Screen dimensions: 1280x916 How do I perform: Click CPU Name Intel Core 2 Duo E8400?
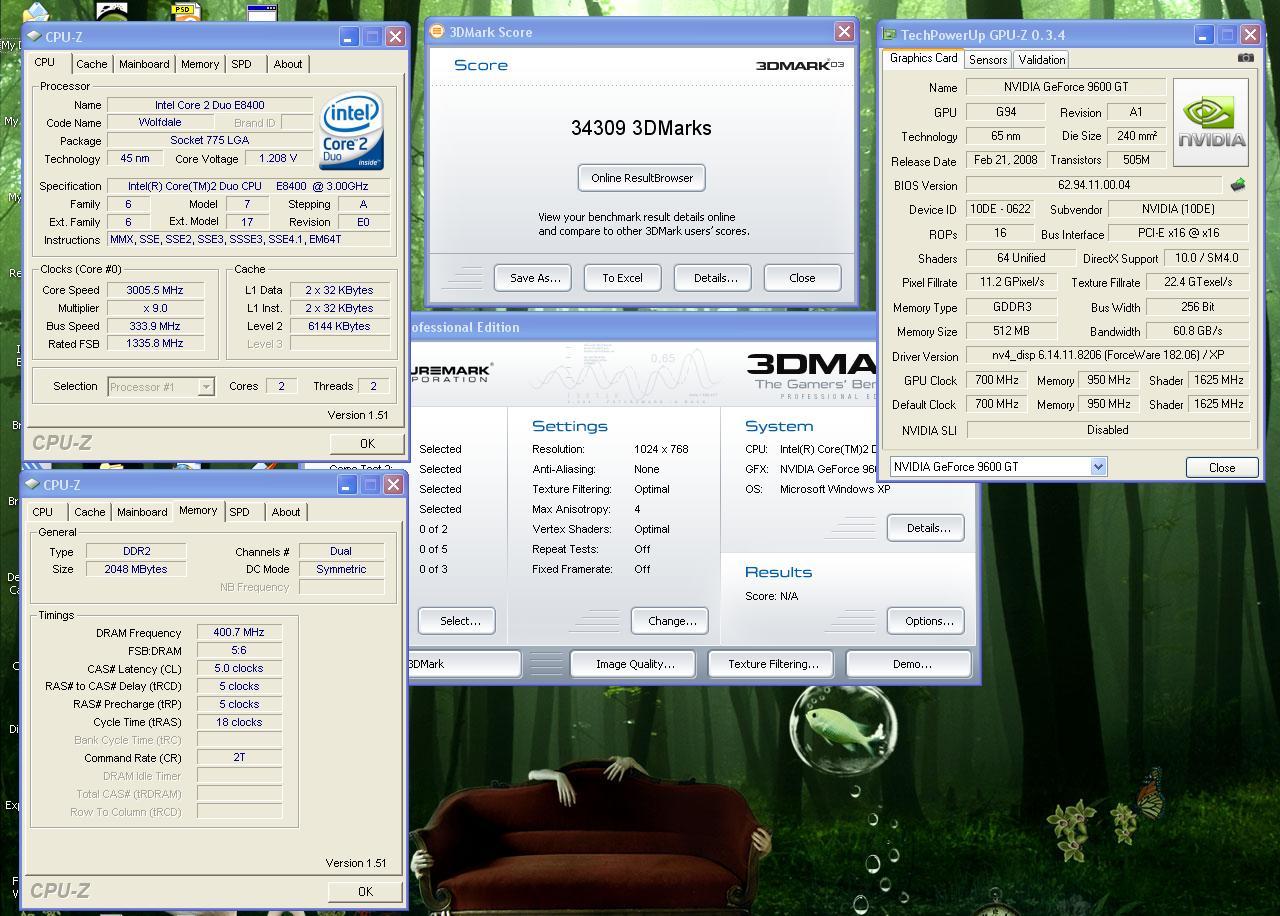[x=210, y=105]
